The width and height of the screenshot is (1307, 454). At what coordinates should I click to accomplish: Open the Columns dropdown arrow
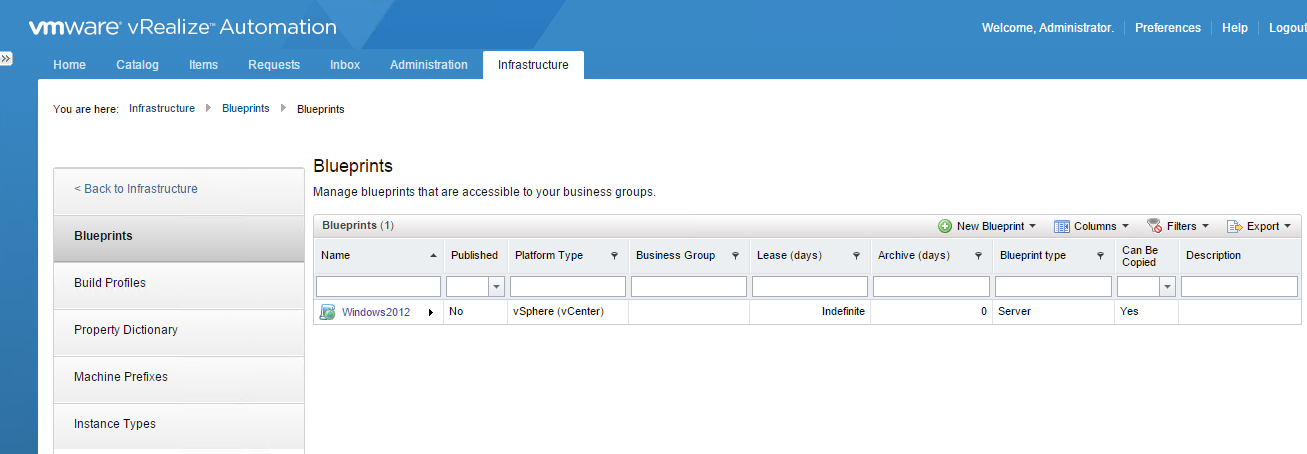1125,226
